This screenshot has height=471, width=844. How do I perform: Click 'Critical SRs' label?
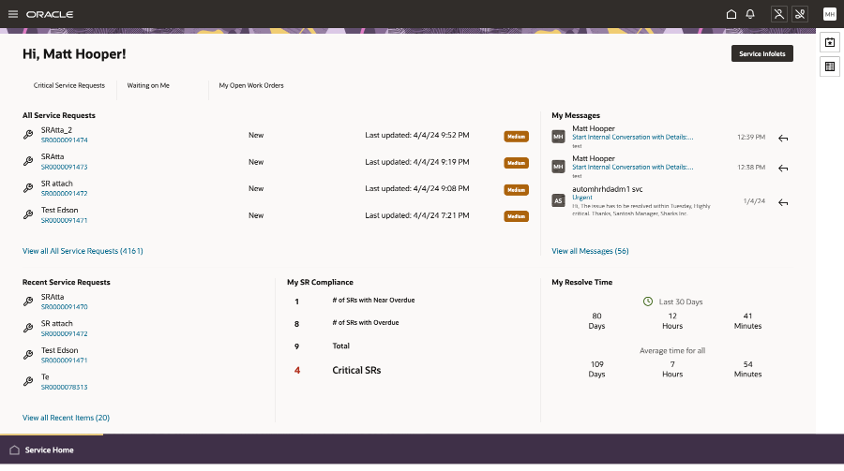[x=356, y=370]
